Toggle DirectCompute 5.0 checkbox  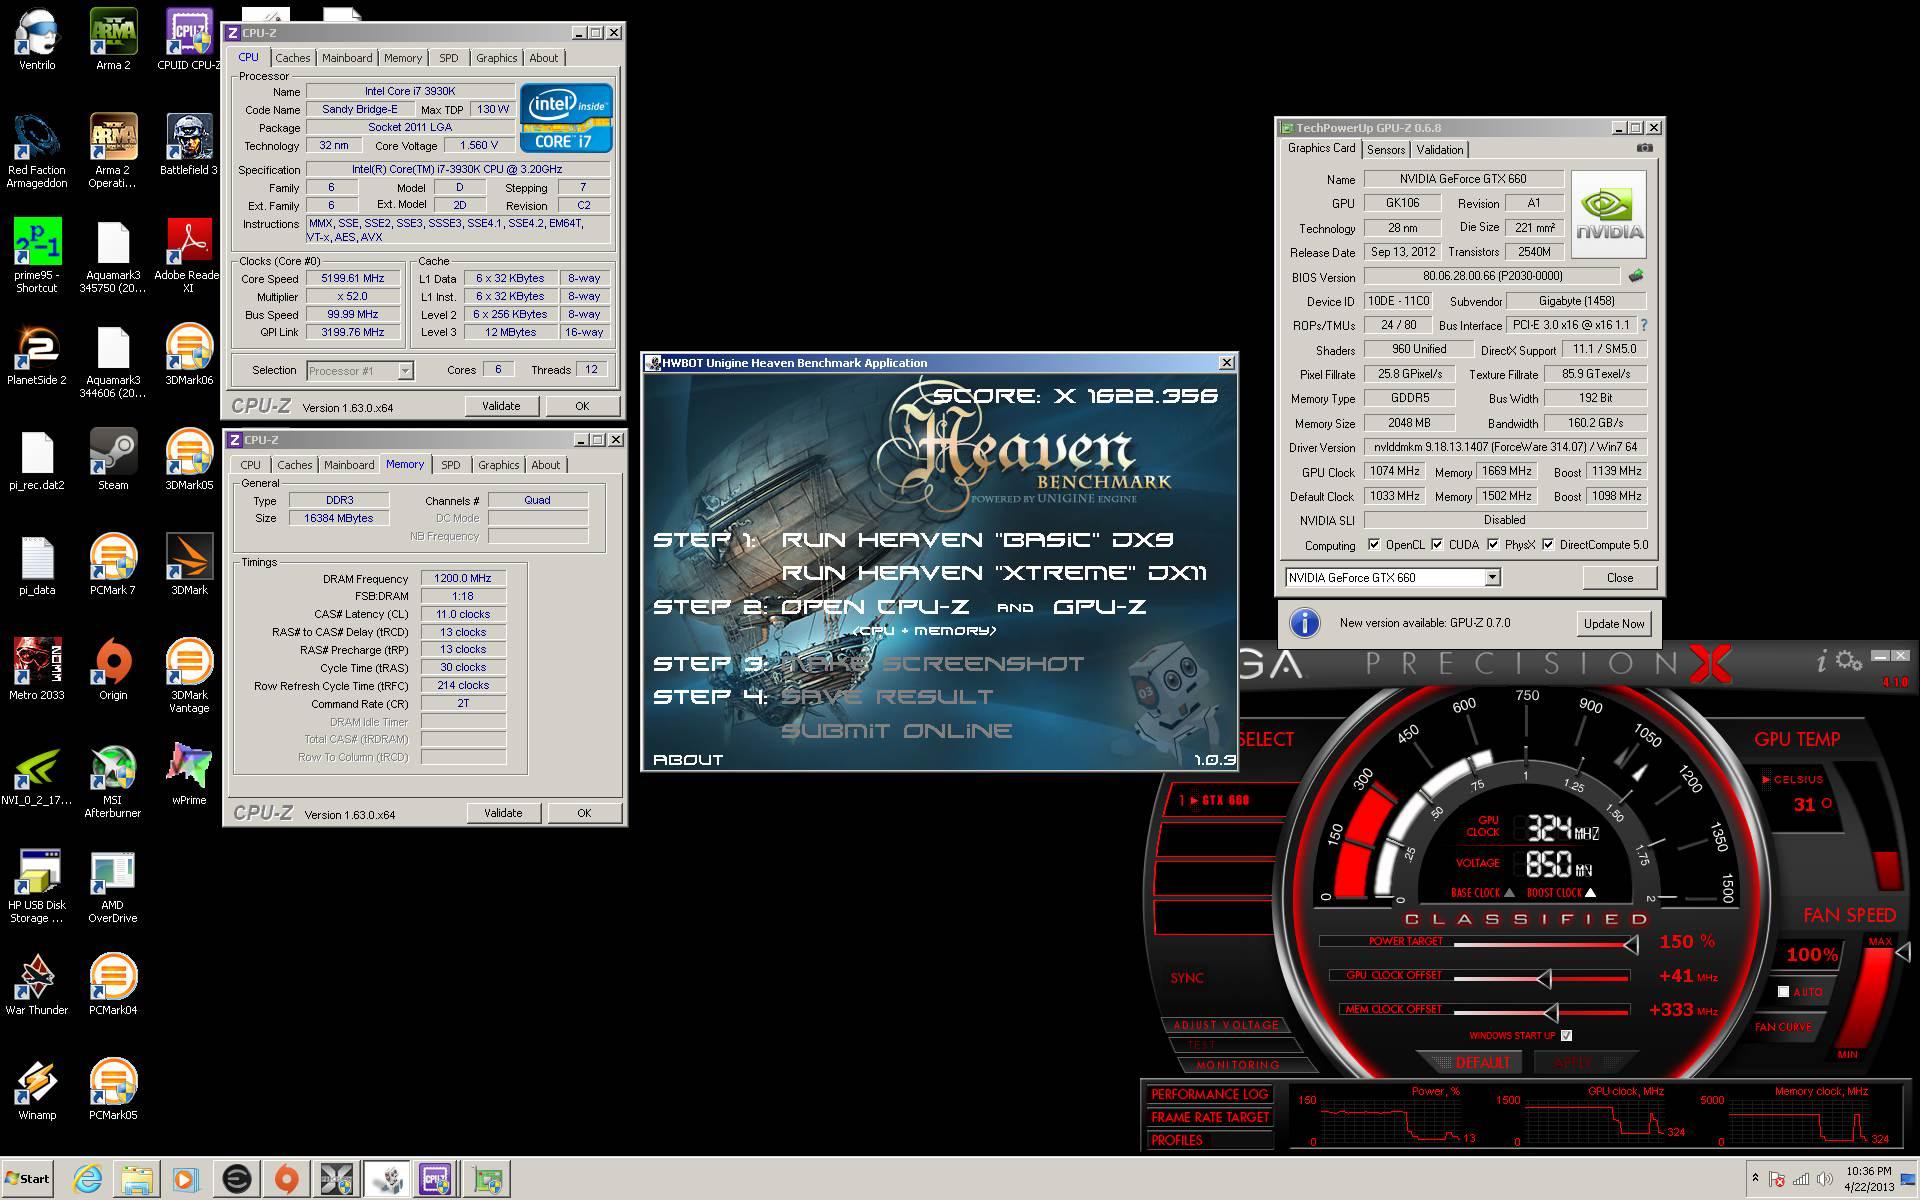click(x=1548, y=545)
